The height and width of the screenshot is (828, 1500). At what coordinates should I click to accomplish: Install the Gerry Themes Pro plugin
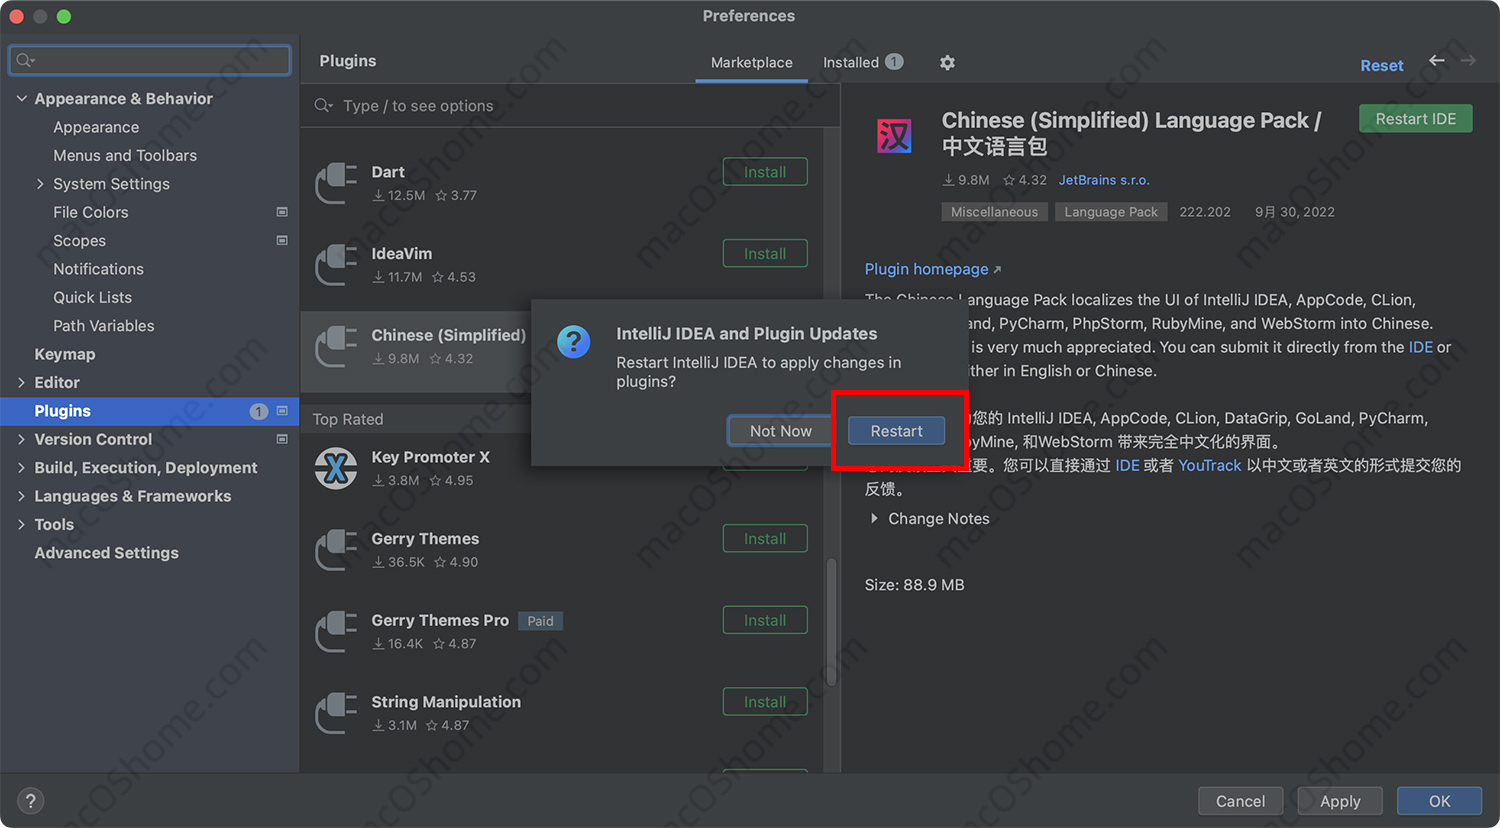point(765,621)
